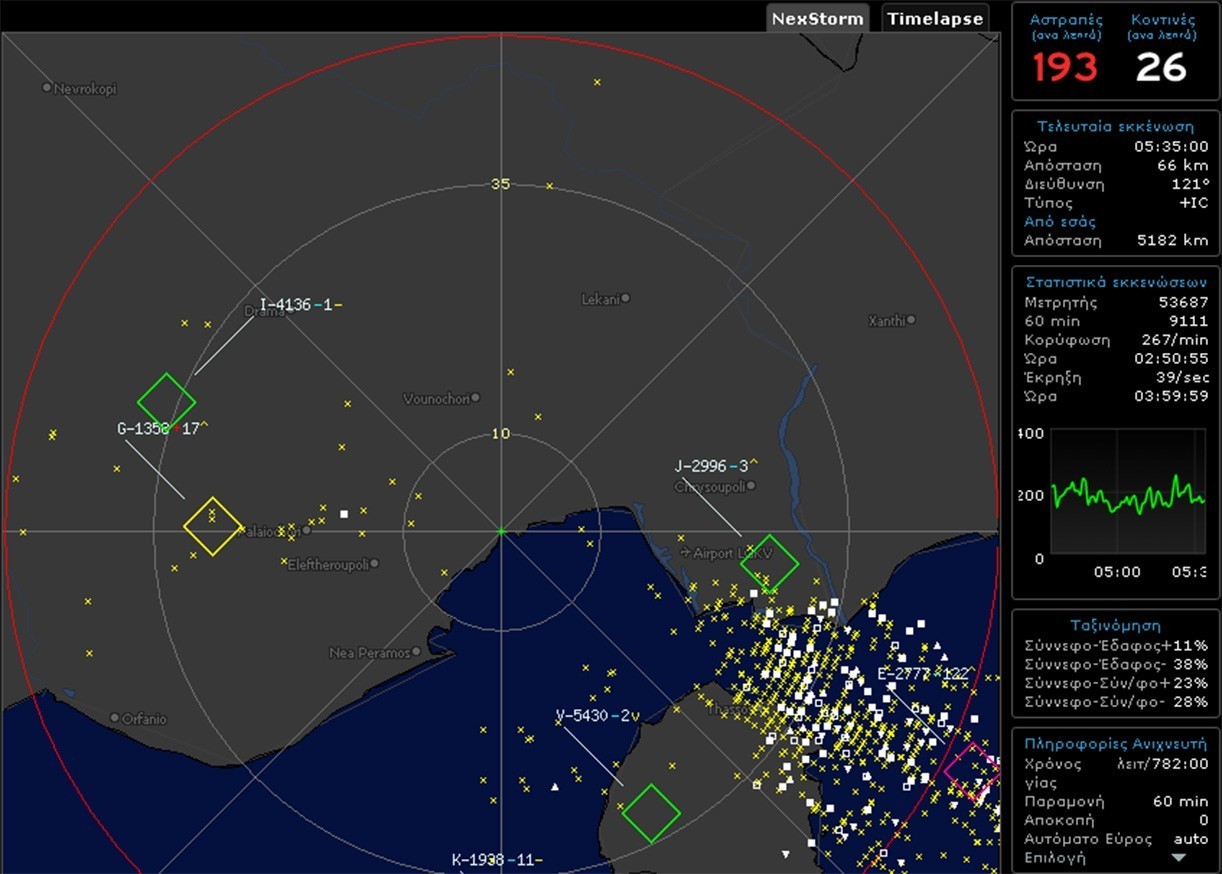1222x874 pixels.
Task: Click the Αποκοπή value 0
Action: tap(1203, 820)
